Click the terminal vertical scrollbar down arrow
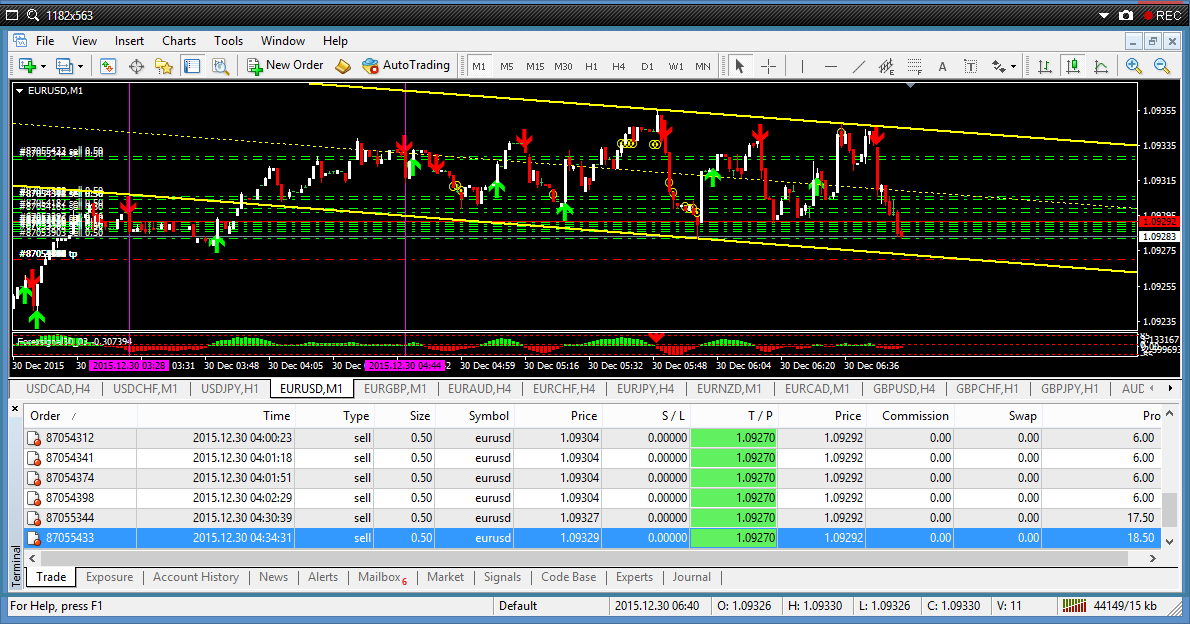The image size is (1190, 624). coord(1170,542)
